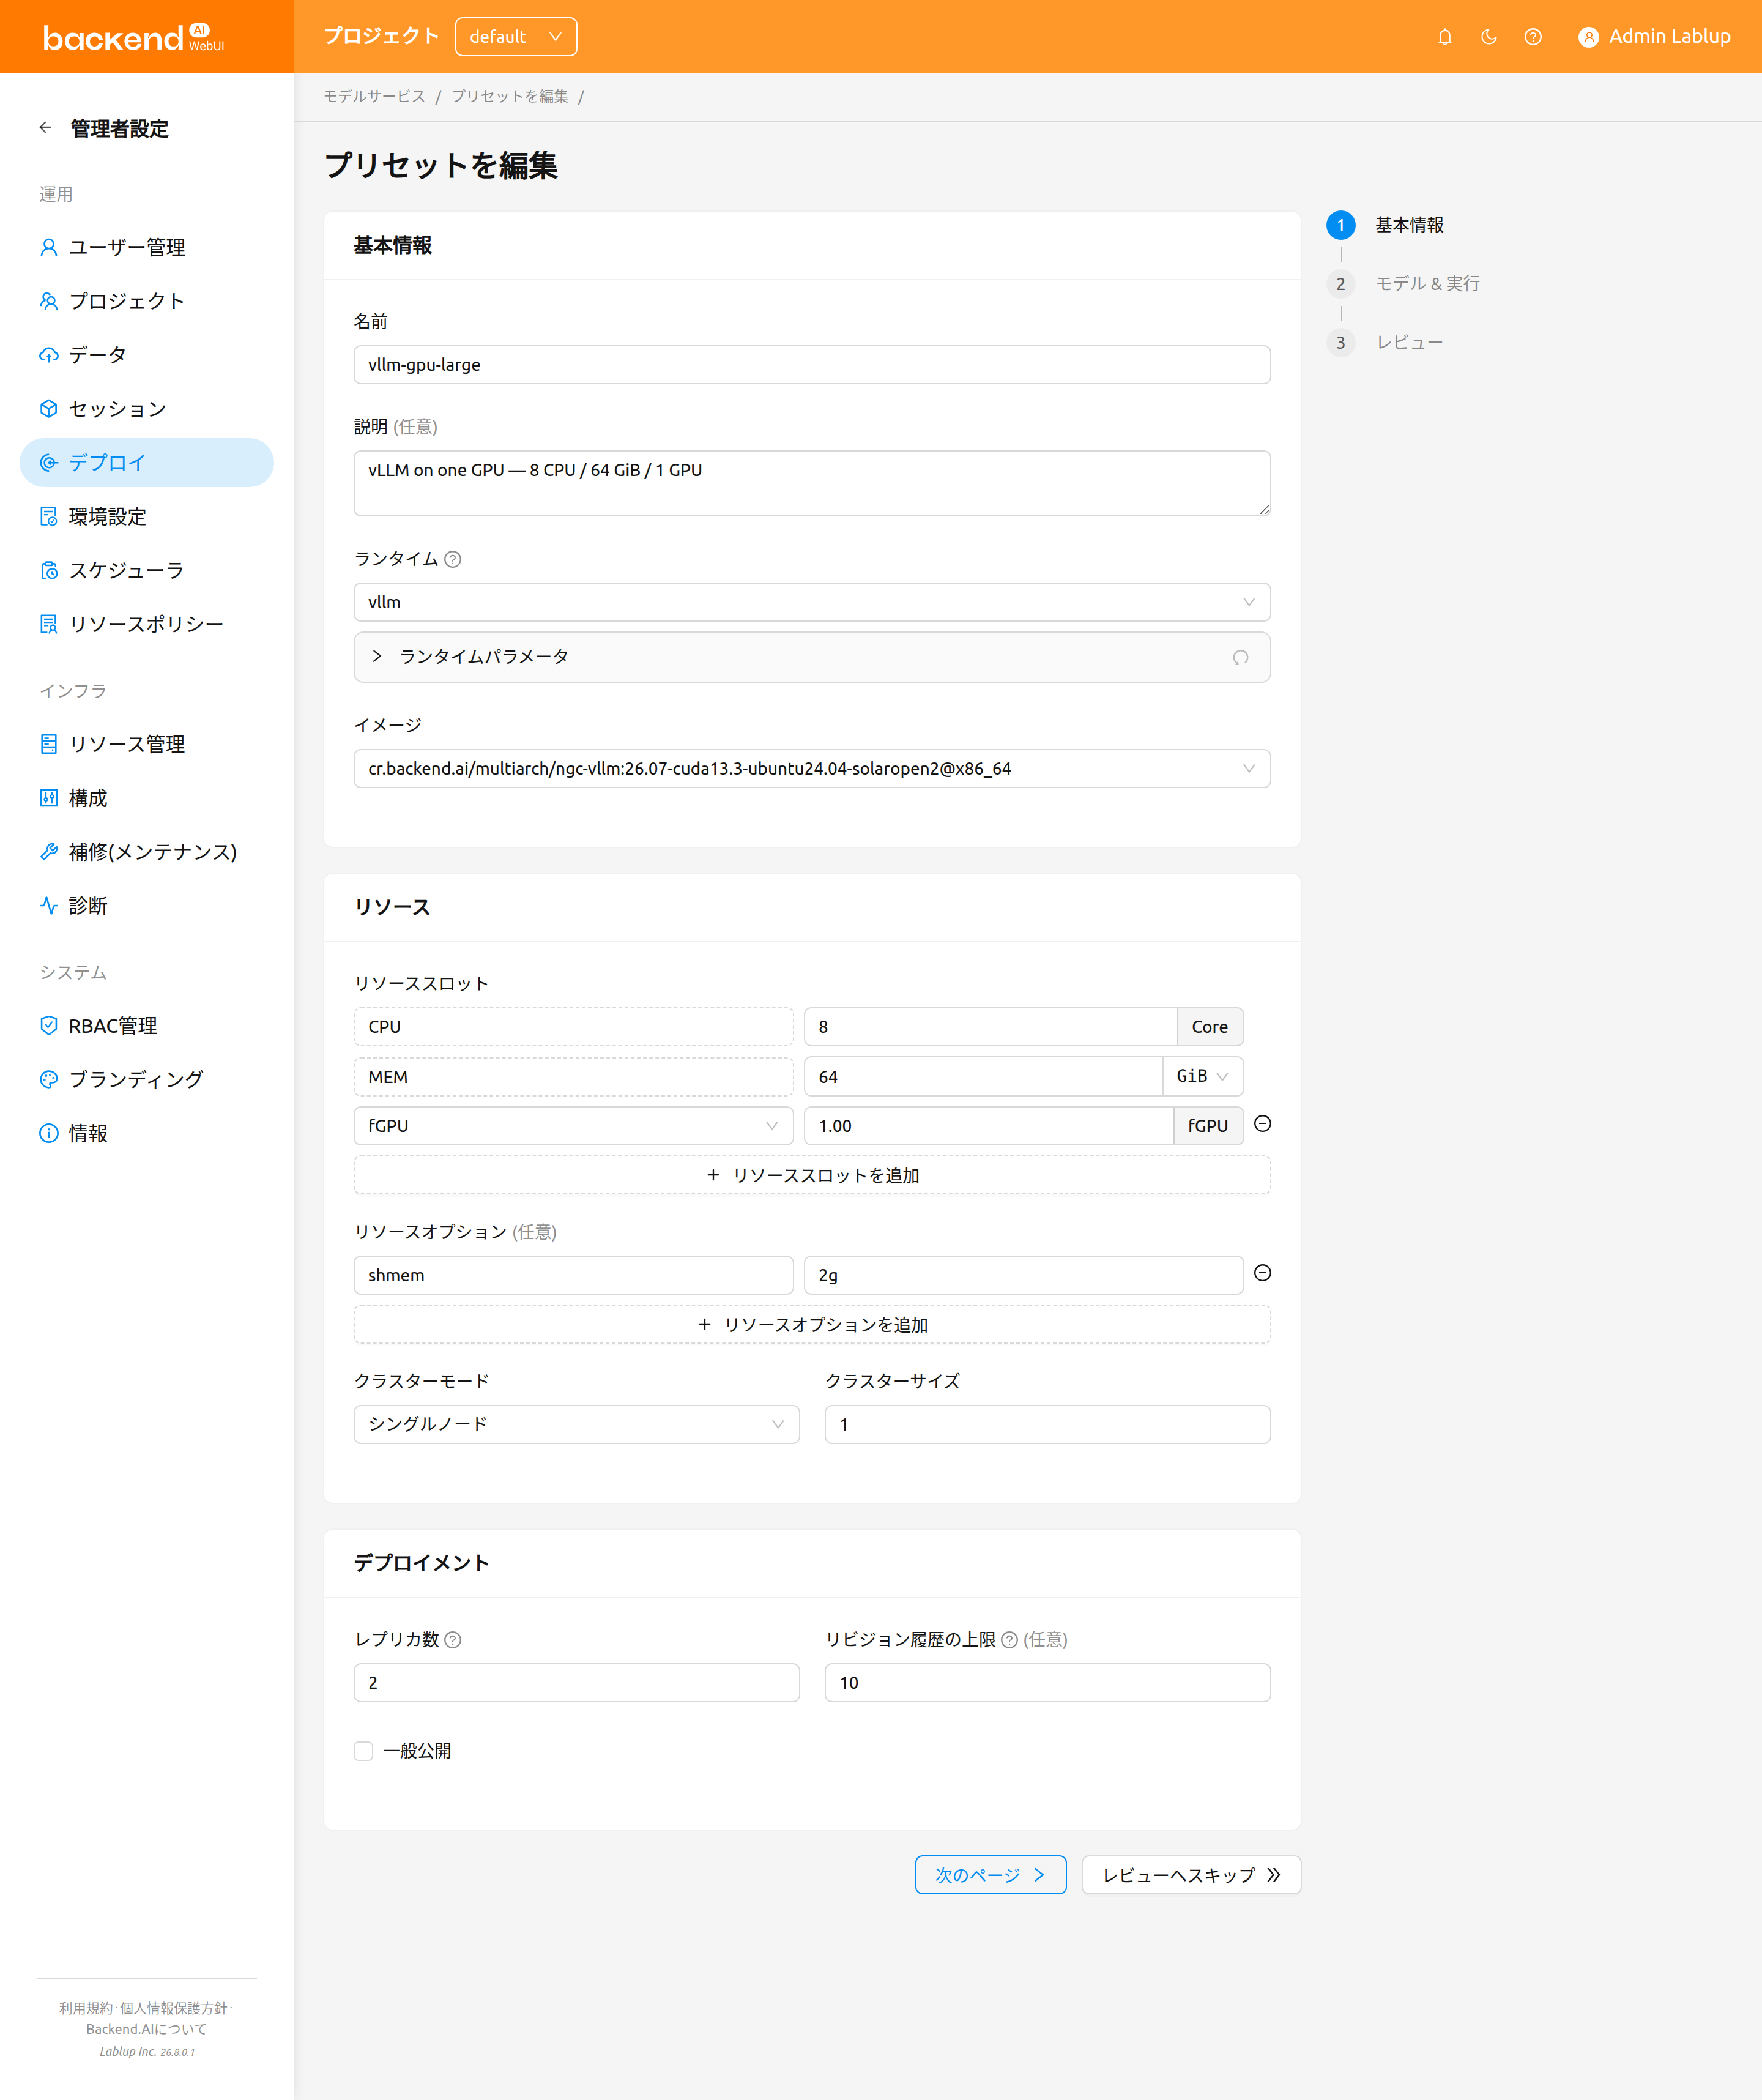Click the レプリカ数 help tooltip icon

453,1640
